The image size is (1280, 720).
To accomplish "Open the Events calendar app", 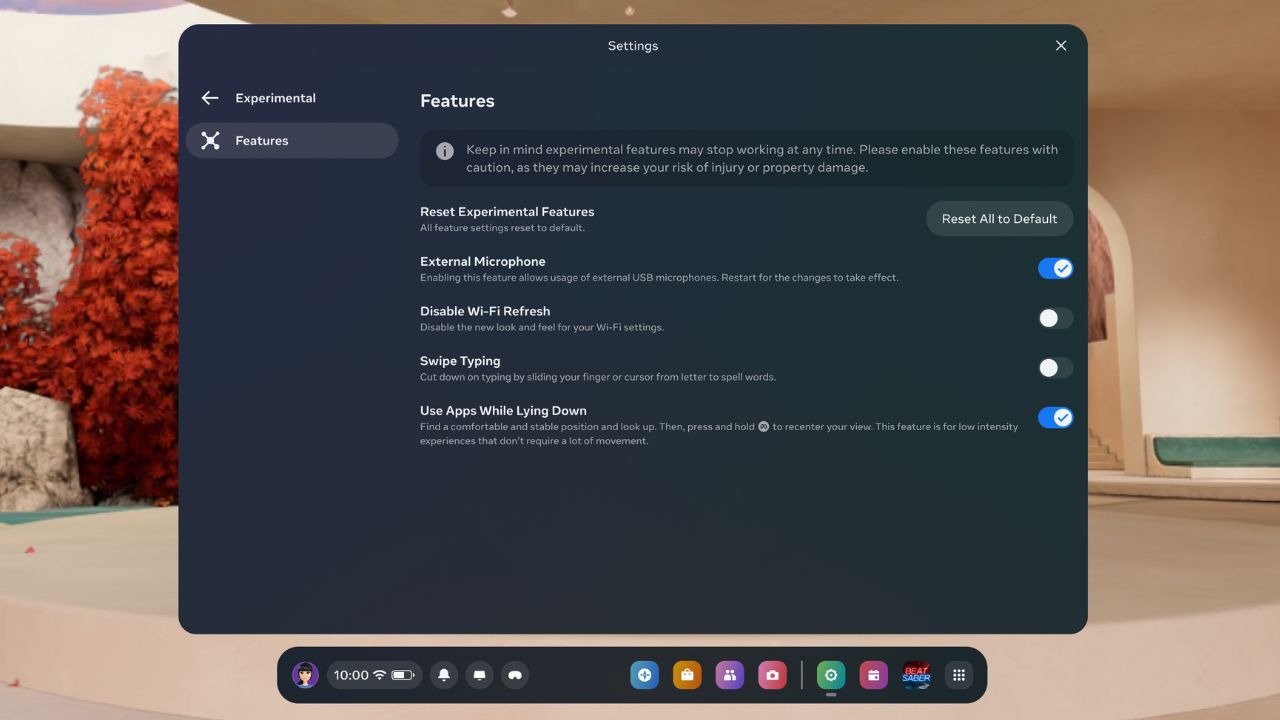I will pyautogui.click(x=873, y=675).
